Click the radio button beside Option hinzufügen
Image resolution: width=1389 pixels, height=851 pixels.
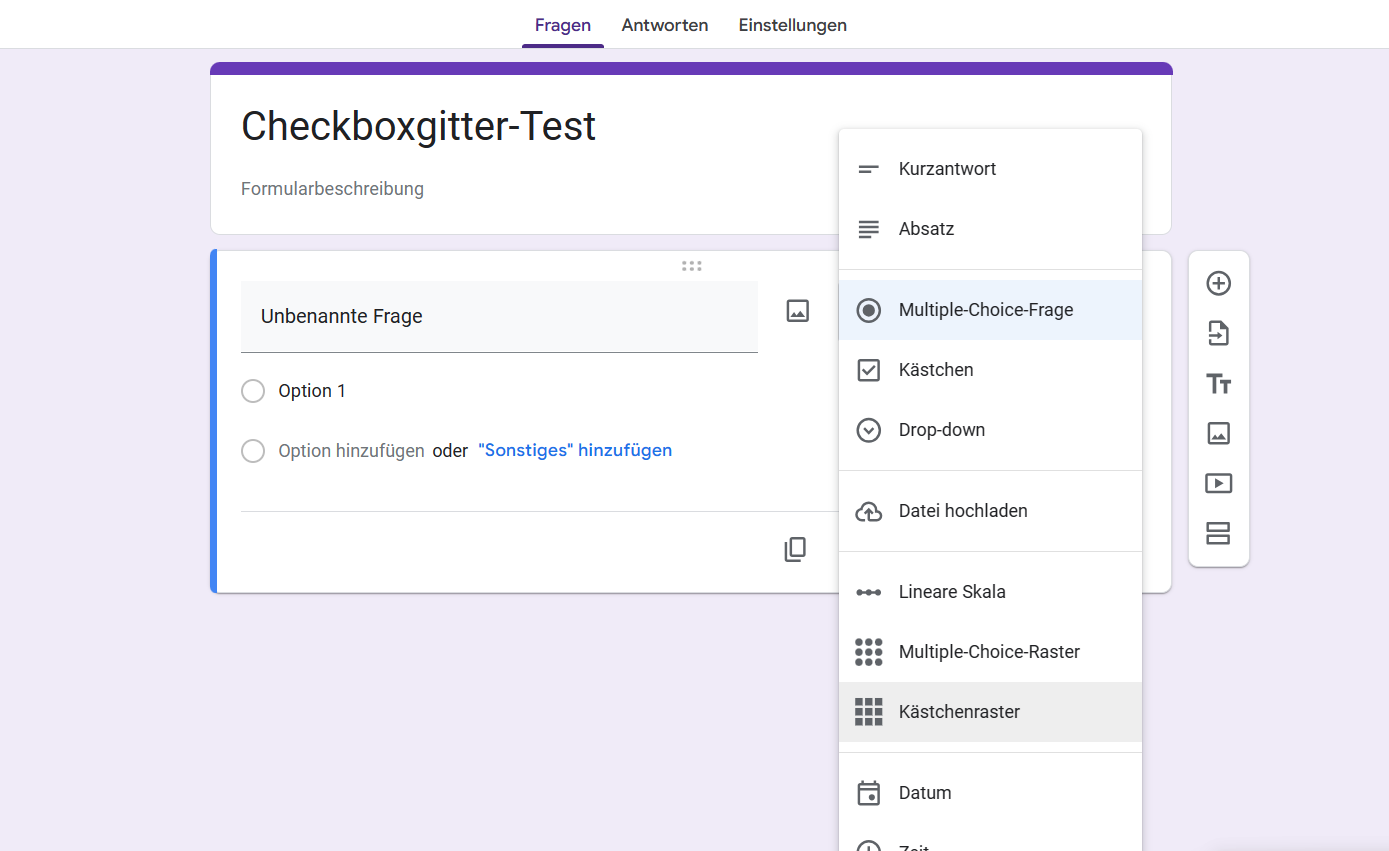[x=253, y=451]
